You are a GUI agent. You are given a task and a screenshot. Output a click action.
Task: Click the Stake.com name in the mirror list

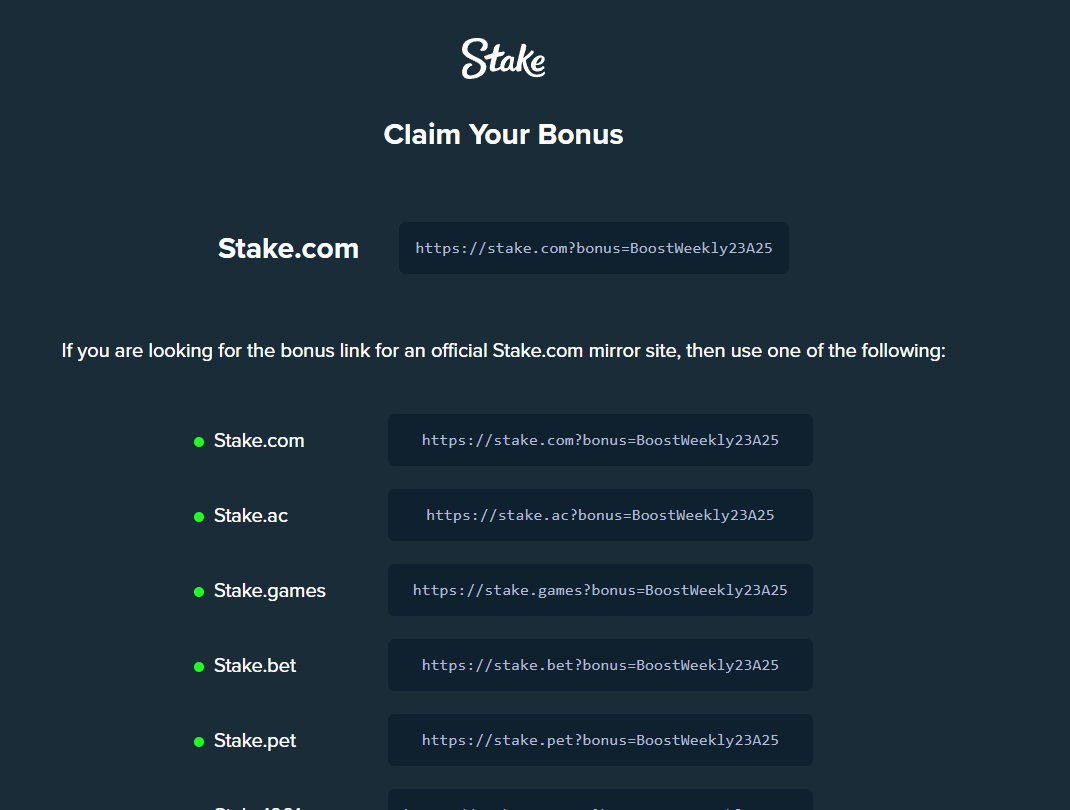(x=259, y=441)
